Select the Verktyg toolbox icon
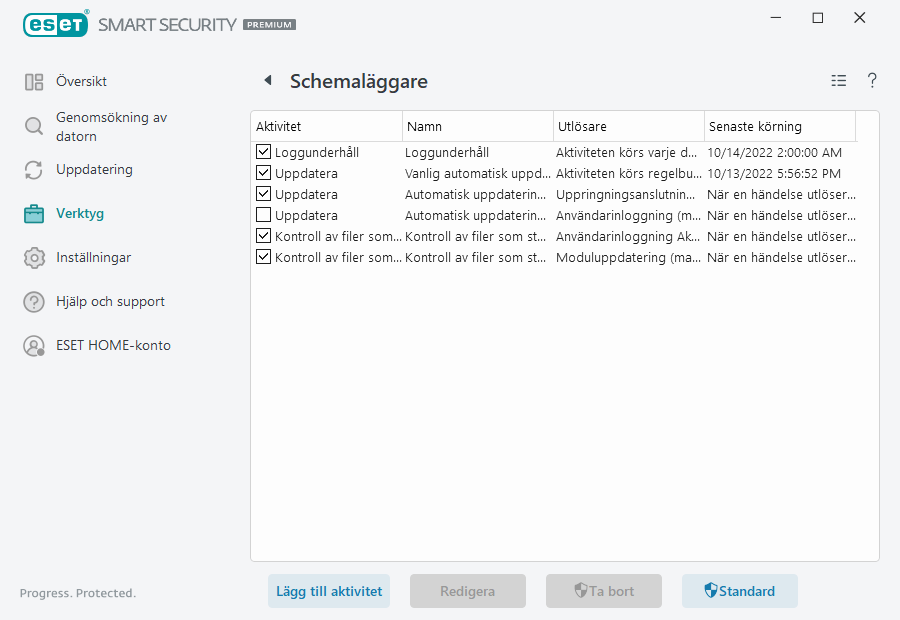The height and width of the screenshot is (620, 900). pos(35,213)
